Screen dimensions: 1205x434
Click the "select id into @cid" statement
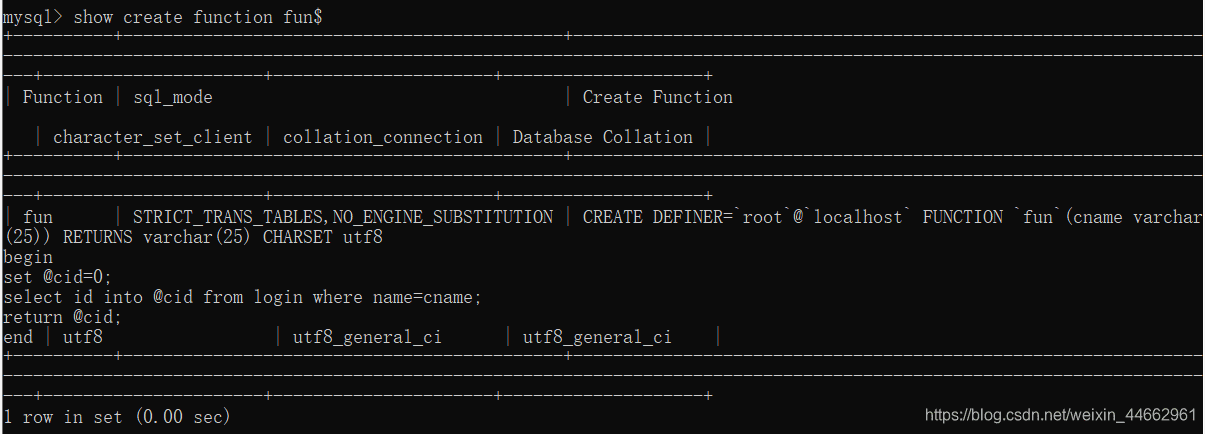(242, 297)
